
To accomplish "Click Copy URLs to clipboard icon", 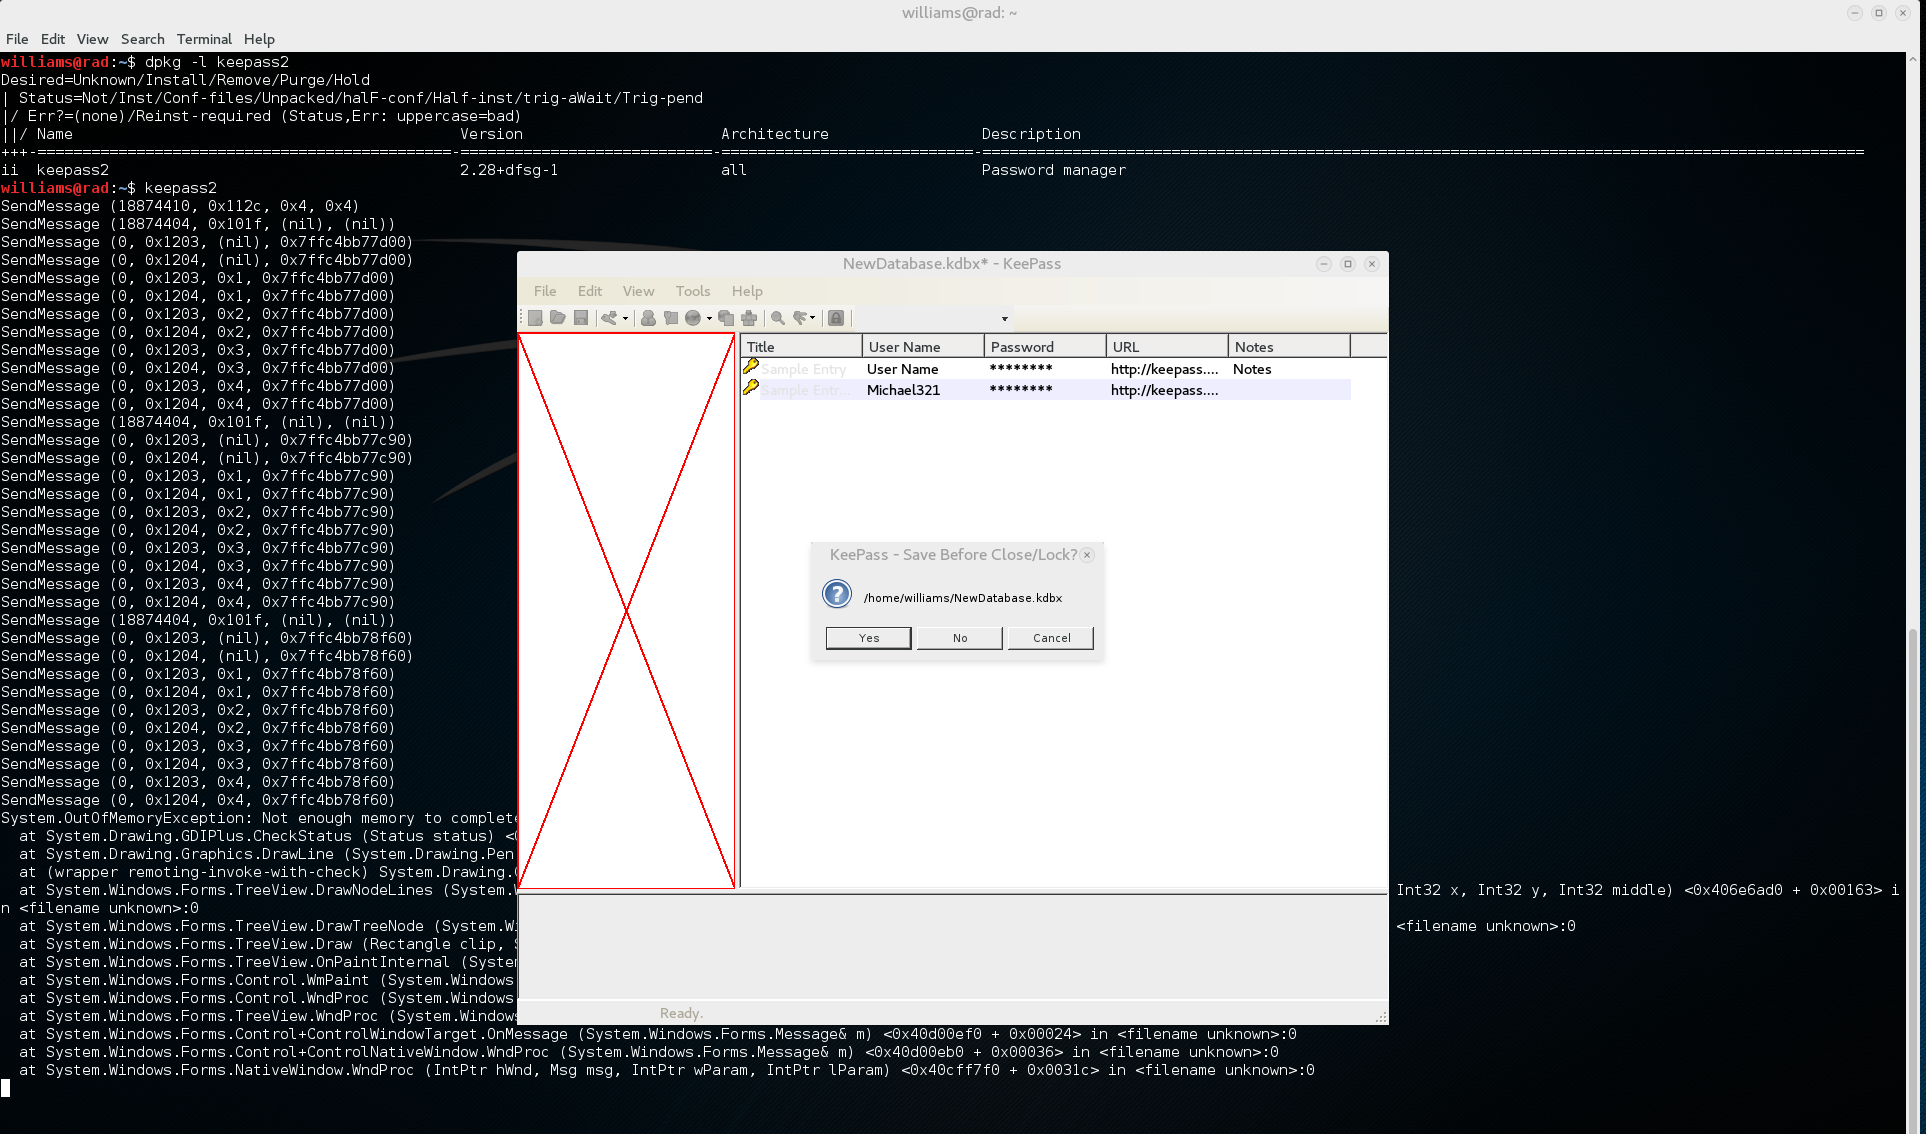I will [x=726, y=318].
